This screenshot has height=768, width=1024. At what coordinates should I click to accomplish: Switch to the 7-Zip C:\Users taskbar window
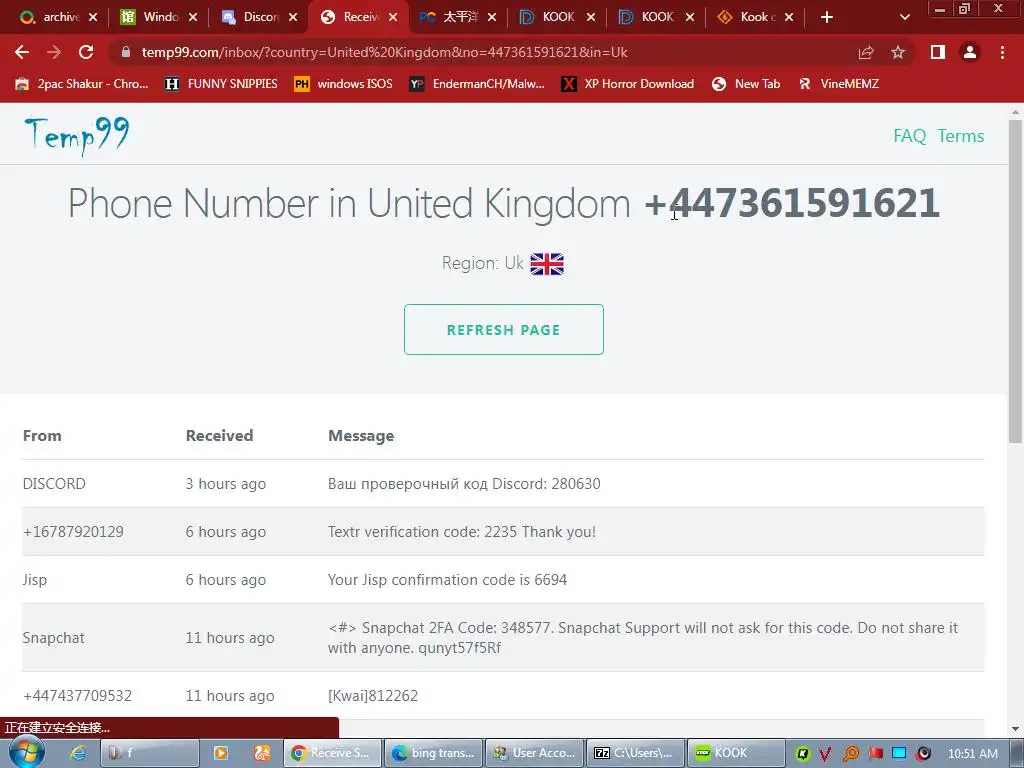tap(635, 753)
